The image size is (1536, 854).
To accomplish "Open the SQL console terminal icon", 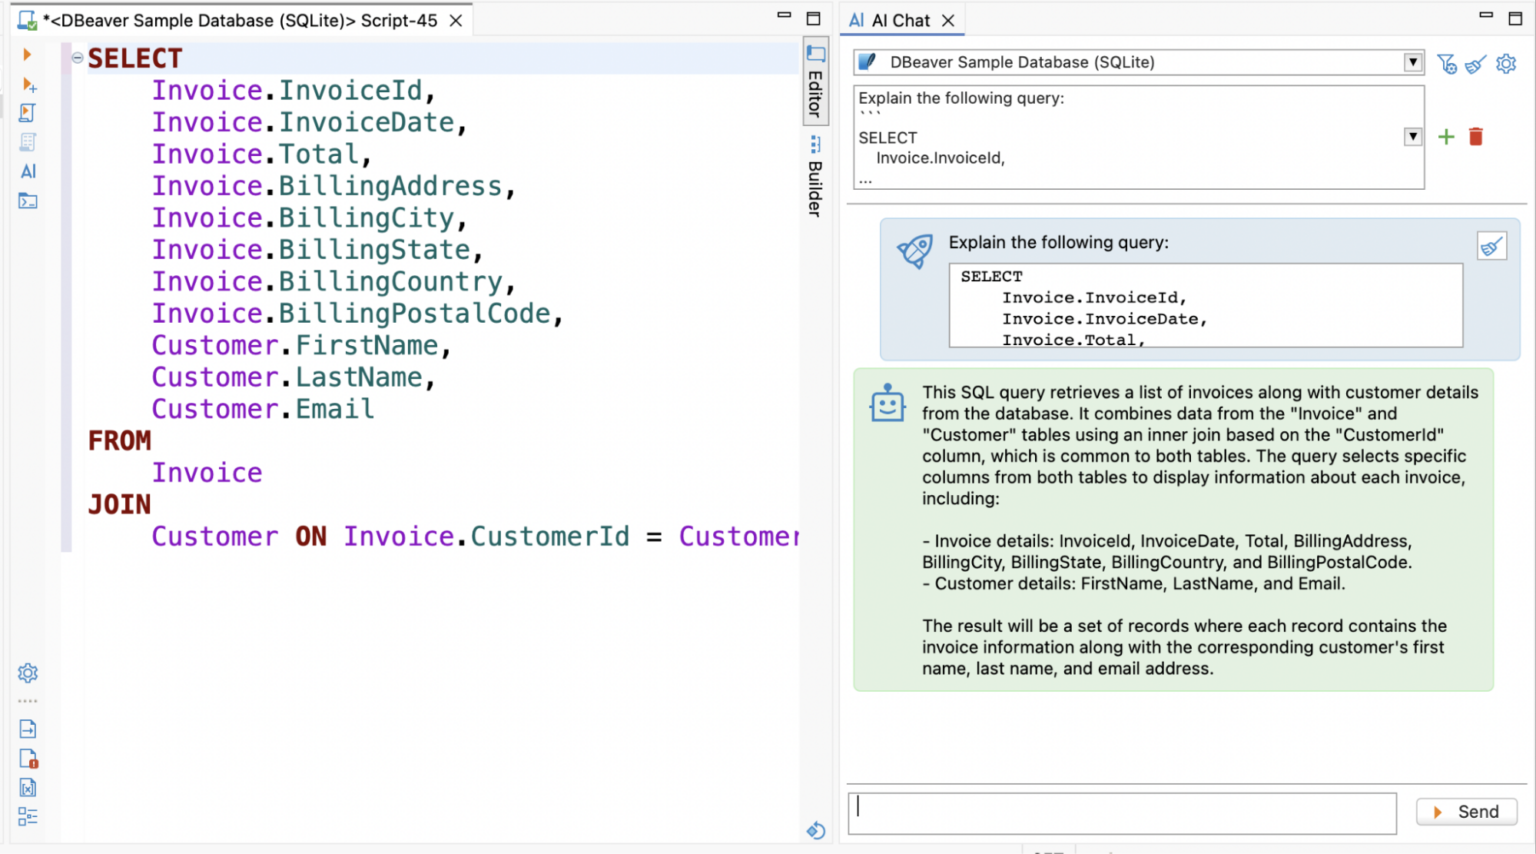I will click(x=28, y=201).
